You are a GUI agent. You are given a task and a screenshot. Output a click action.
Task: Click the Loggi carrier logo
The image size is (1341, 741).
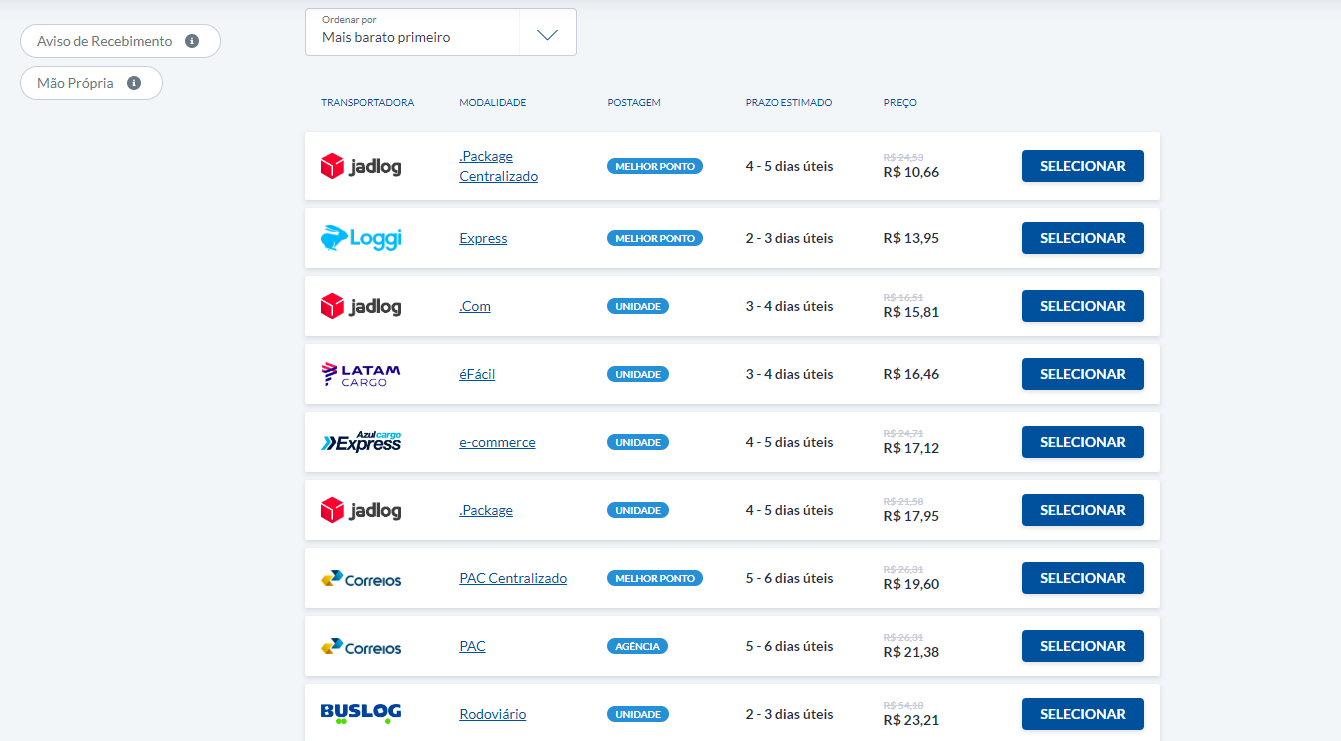360,238
